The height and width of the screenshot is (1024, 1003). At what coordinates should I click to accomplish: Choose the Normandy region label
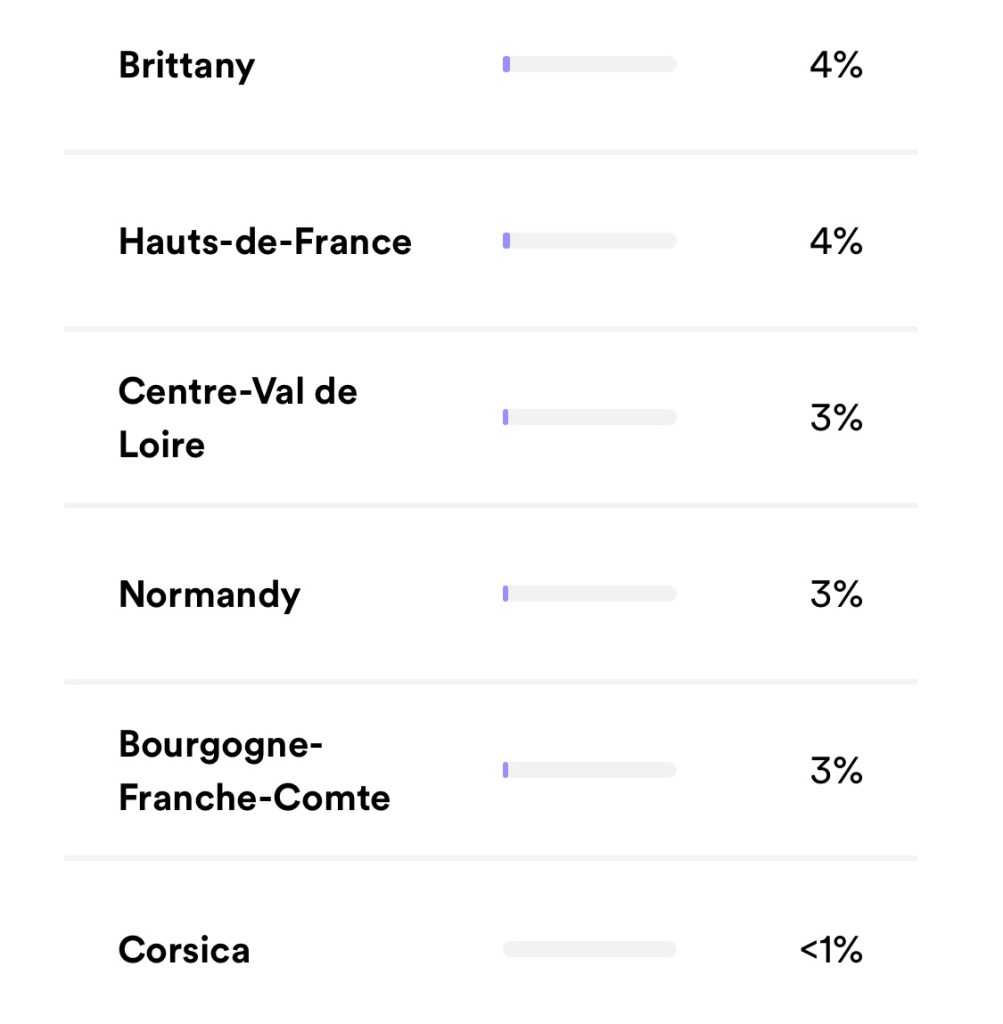pyautogui.click(x=209, y=595)
